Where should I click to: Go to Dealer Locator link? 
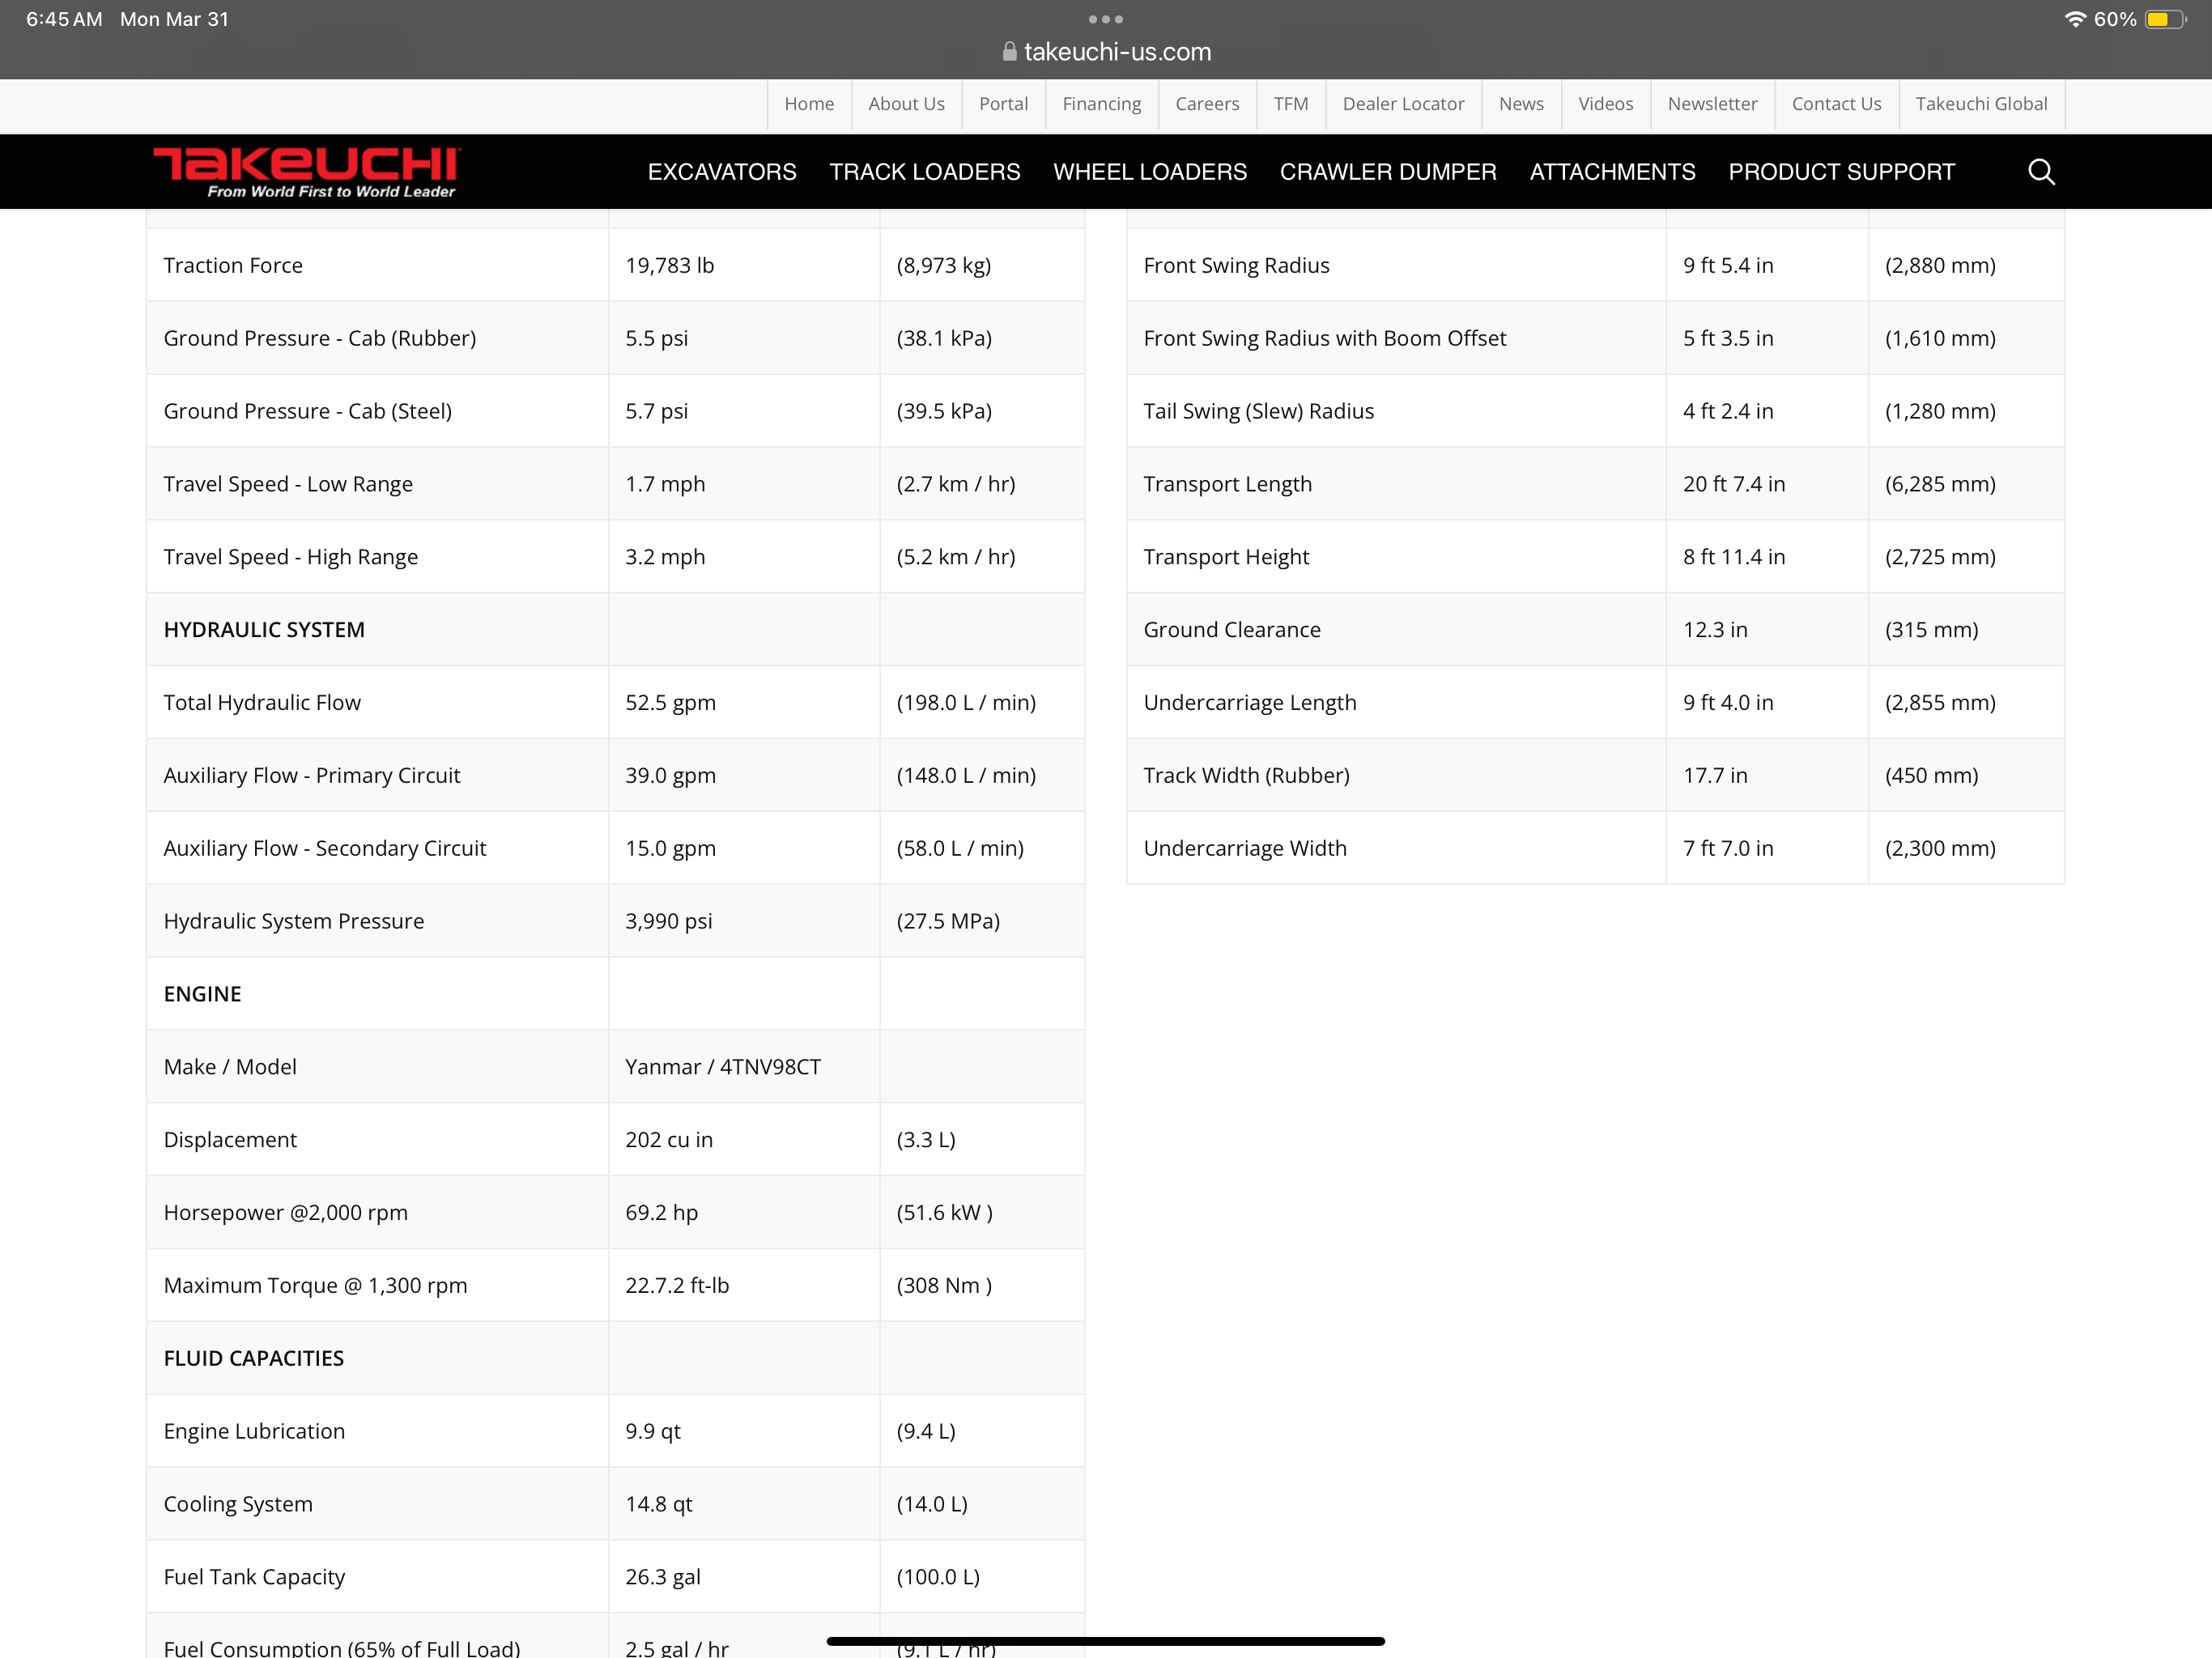pos(1403,104)
